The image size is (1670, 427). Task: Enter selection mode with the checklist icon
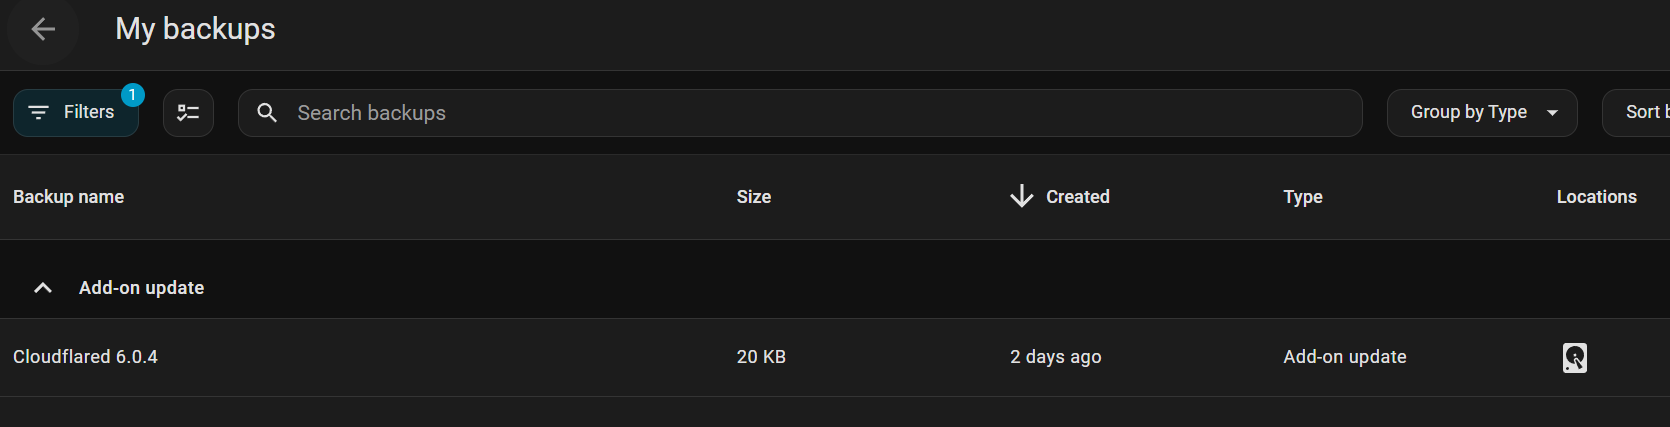point(188,113)
